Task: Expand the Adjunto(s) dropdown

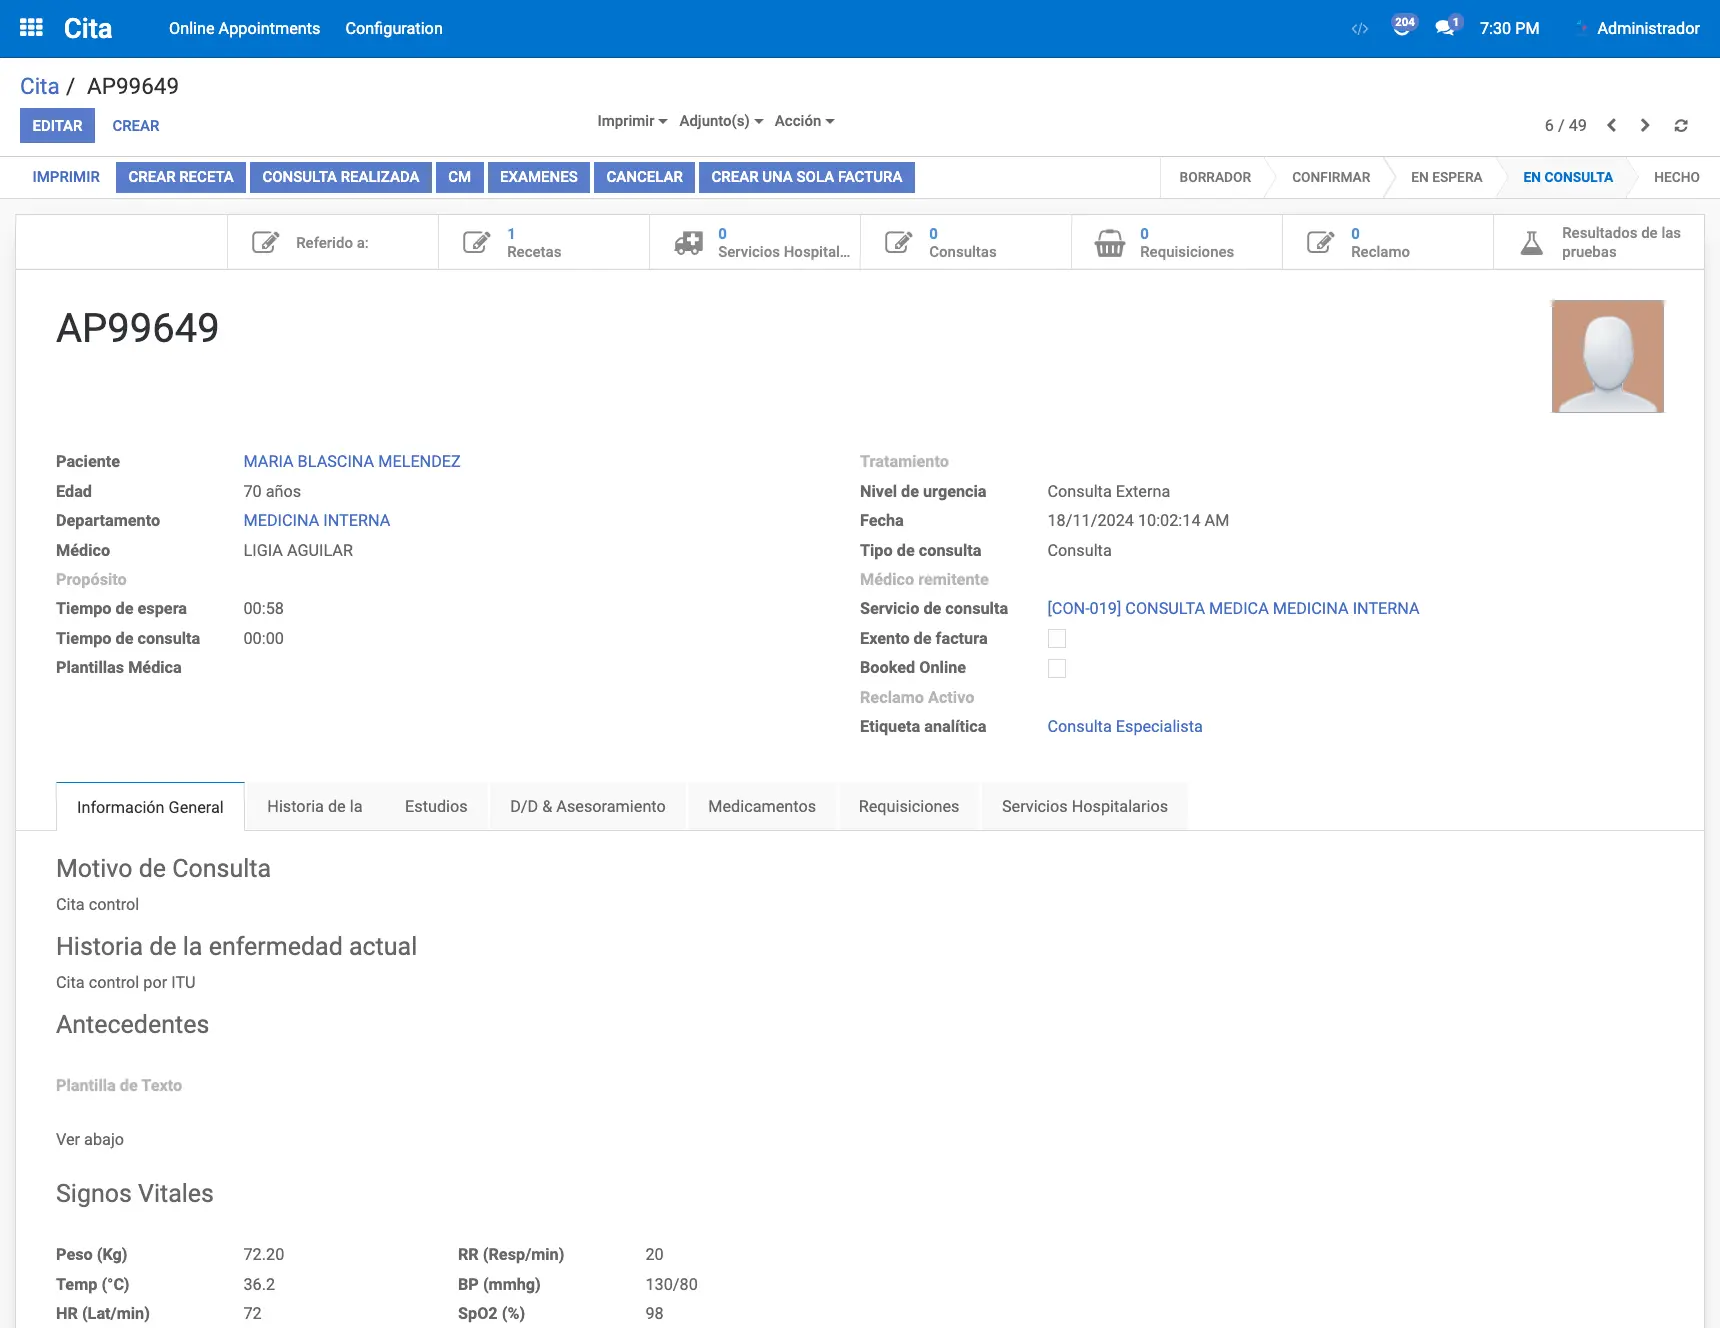Action: click(x=721, y=121)
